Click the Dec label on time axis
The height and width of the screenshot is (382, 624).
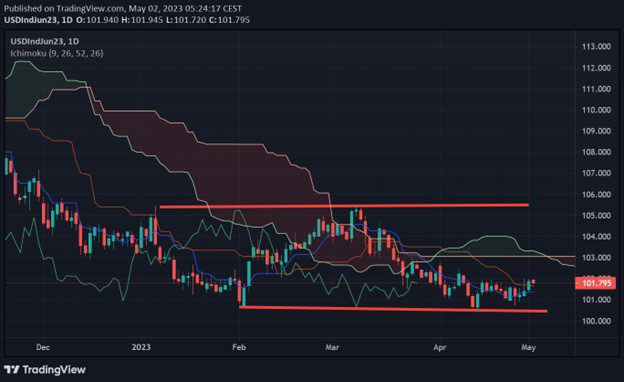pyautogui.click(x=43, y=347)
